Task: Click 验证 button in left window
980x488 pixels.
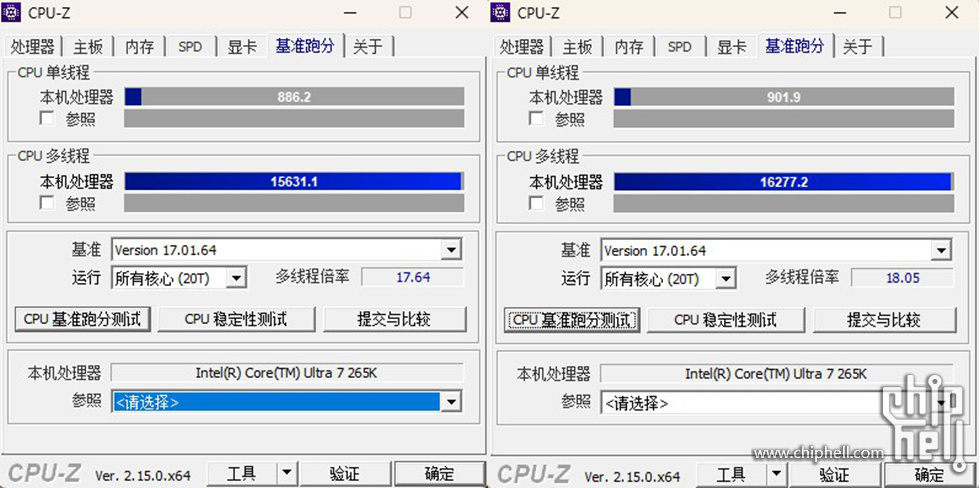Action: point(344,474)
